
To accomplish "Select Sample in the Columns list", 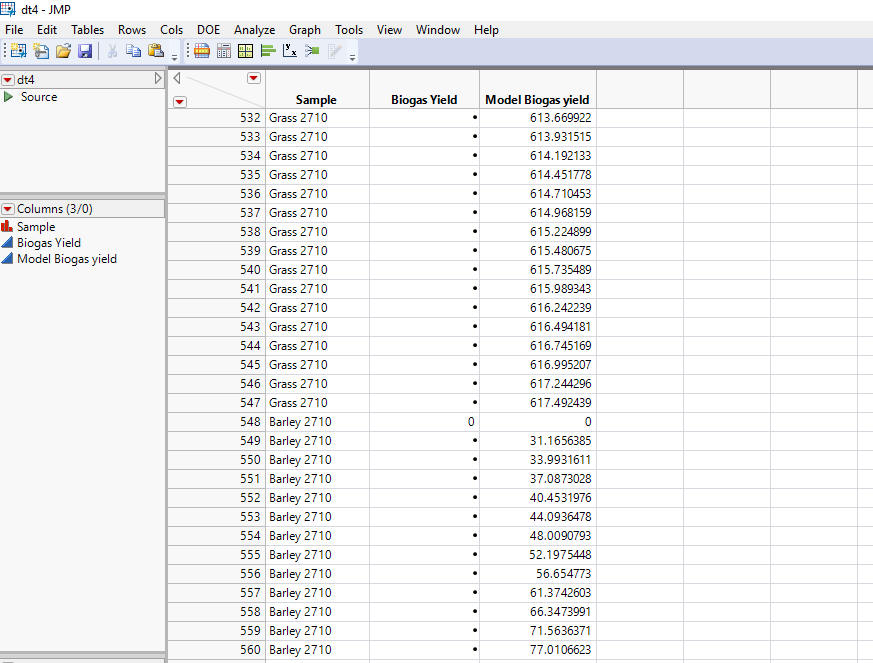I will [36, 227].
